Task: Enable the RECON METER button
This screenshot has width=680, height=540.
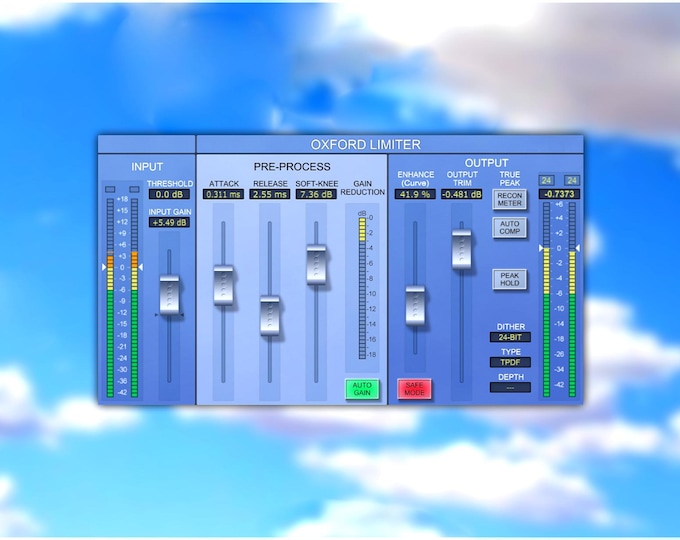Action: point(510,200)
